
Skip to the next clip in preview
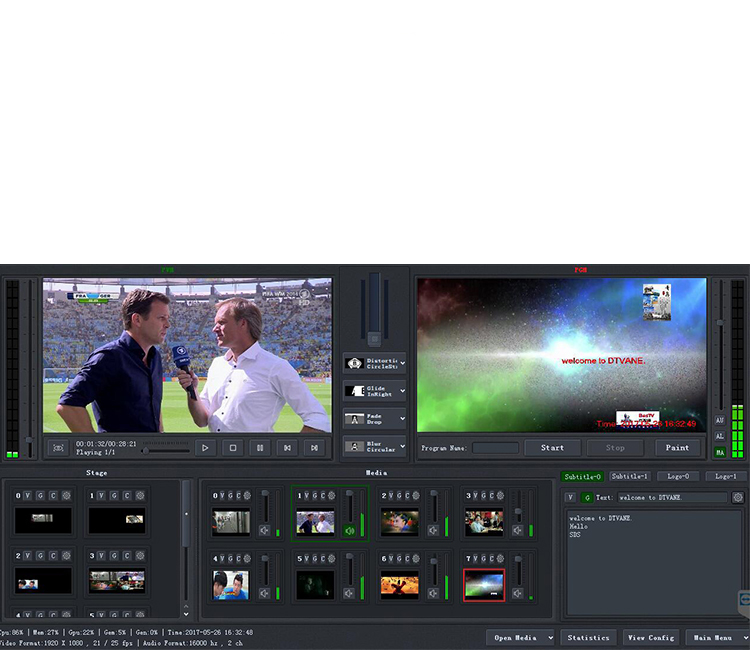(314, 448)
